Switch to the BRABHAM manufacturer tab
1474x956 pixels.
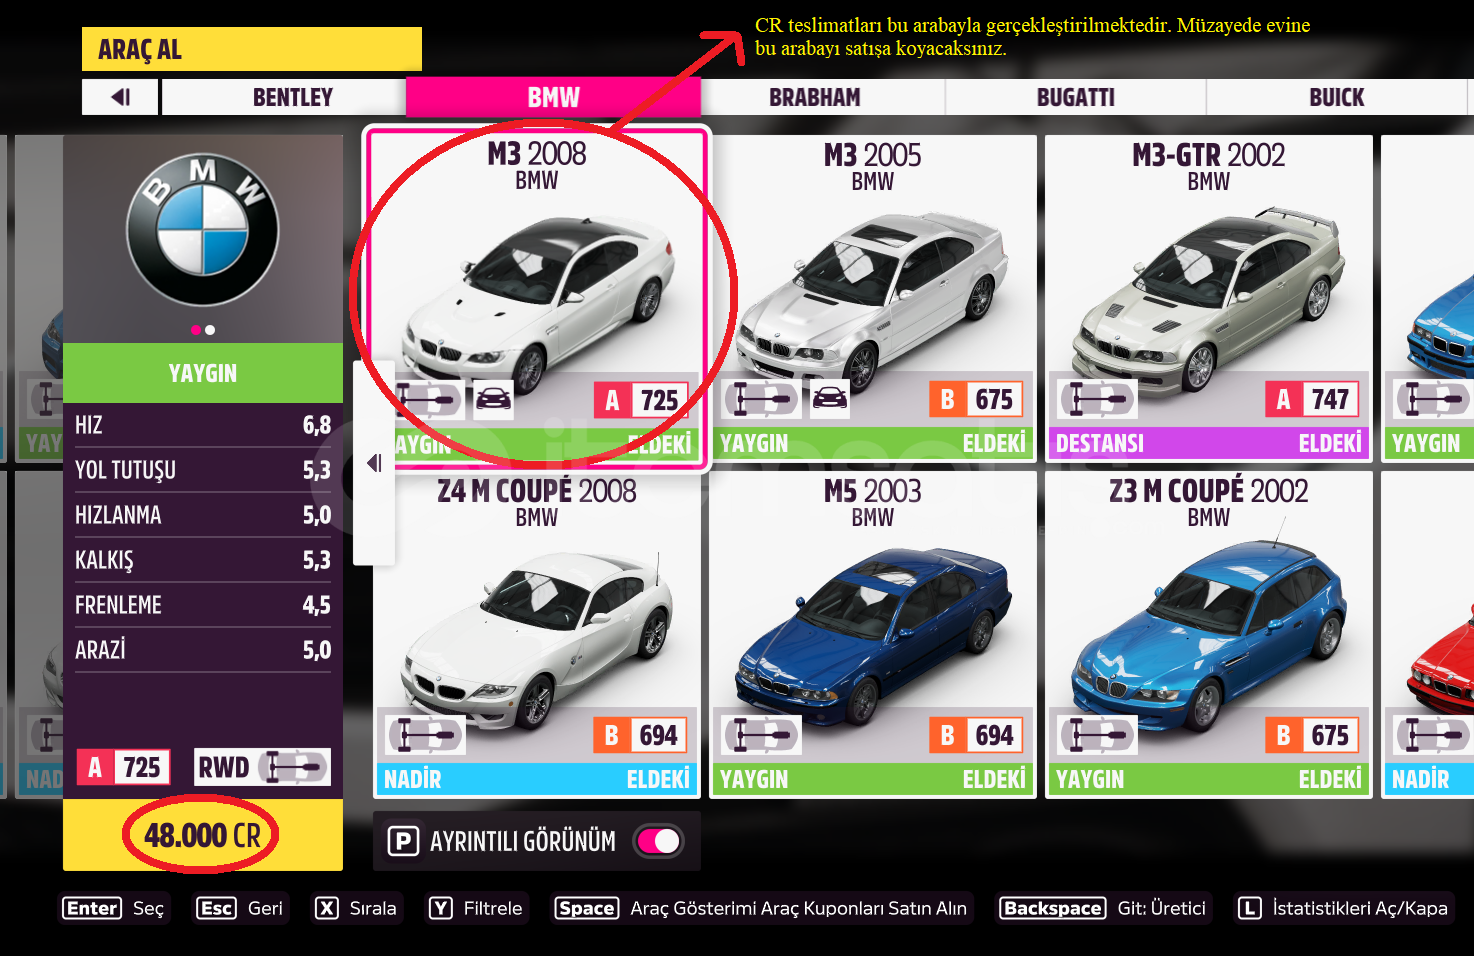tap(814, 97)
